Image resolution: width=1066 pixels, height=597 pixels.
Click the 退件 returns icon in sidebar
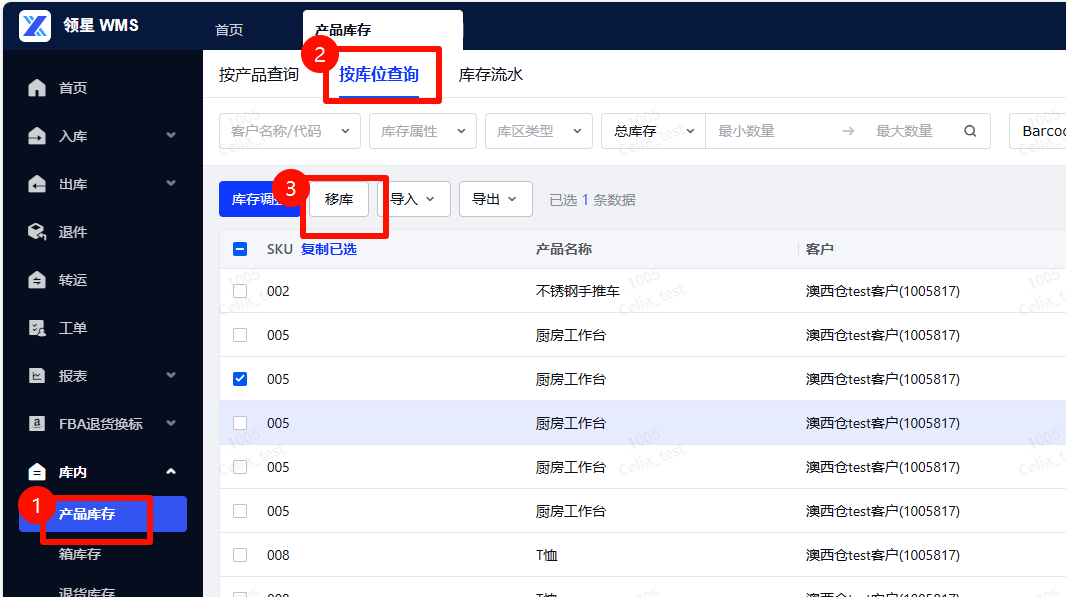click(37, 232)
